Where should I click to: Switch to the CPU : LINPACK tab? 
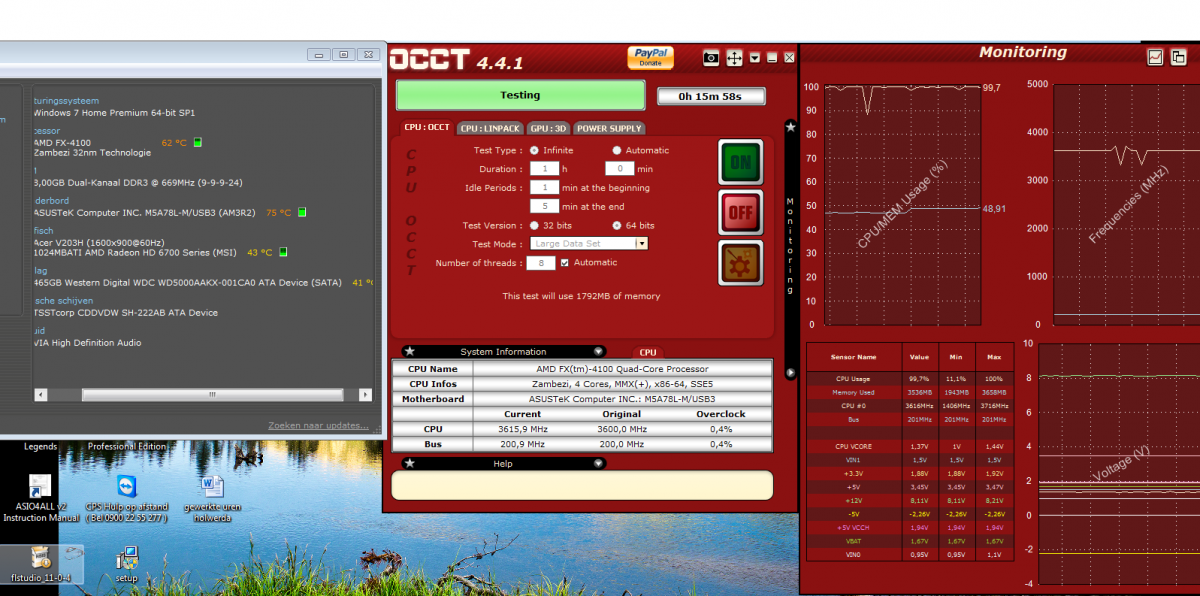[x=490, y=128]
